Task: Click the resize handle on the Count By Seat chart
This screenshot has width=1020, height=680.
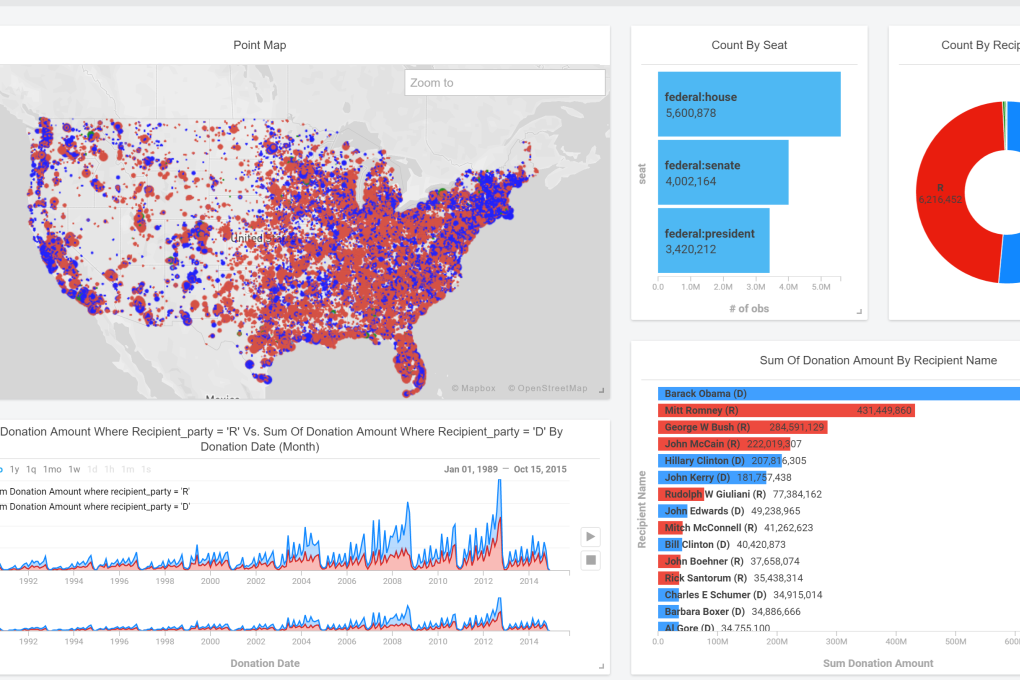Action: pyautogui.click(x=859, y=311)
